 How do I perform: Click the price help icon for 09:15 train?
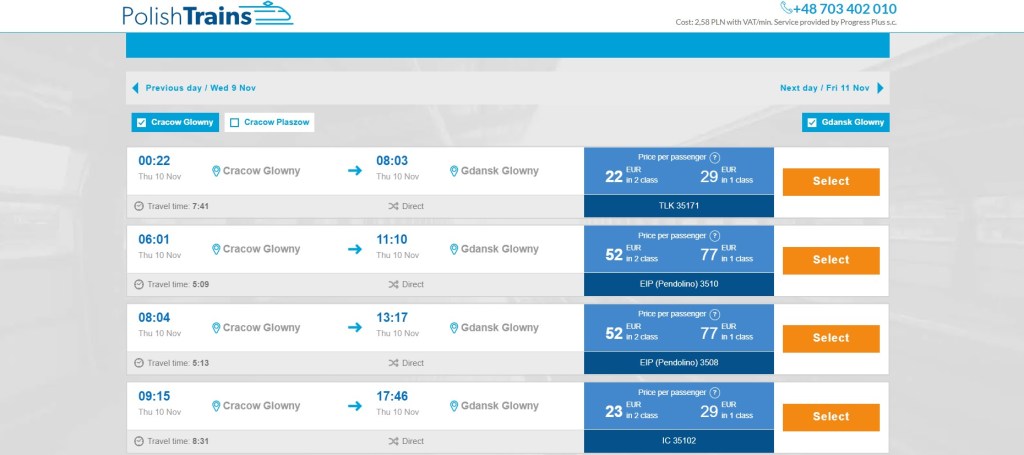[x=714, y=393]
